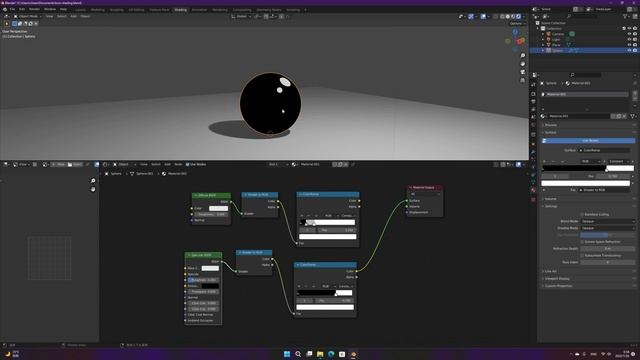Switch to the Animation workspace tab

click(199, 9)
